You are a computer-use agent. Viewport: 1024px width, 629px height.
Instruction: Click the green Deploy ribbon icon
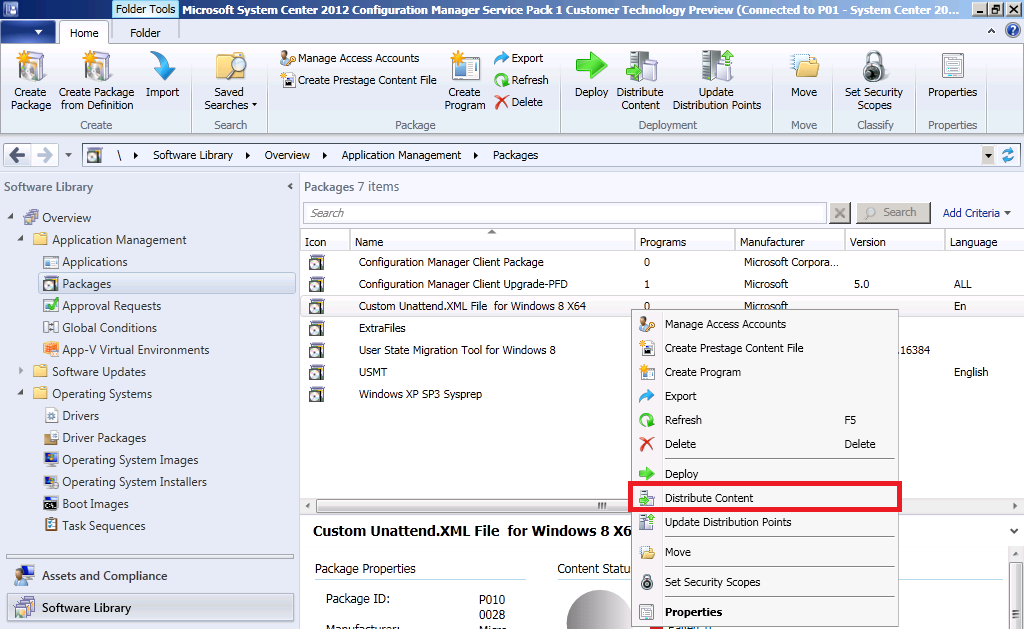click(x=591, y=74)
